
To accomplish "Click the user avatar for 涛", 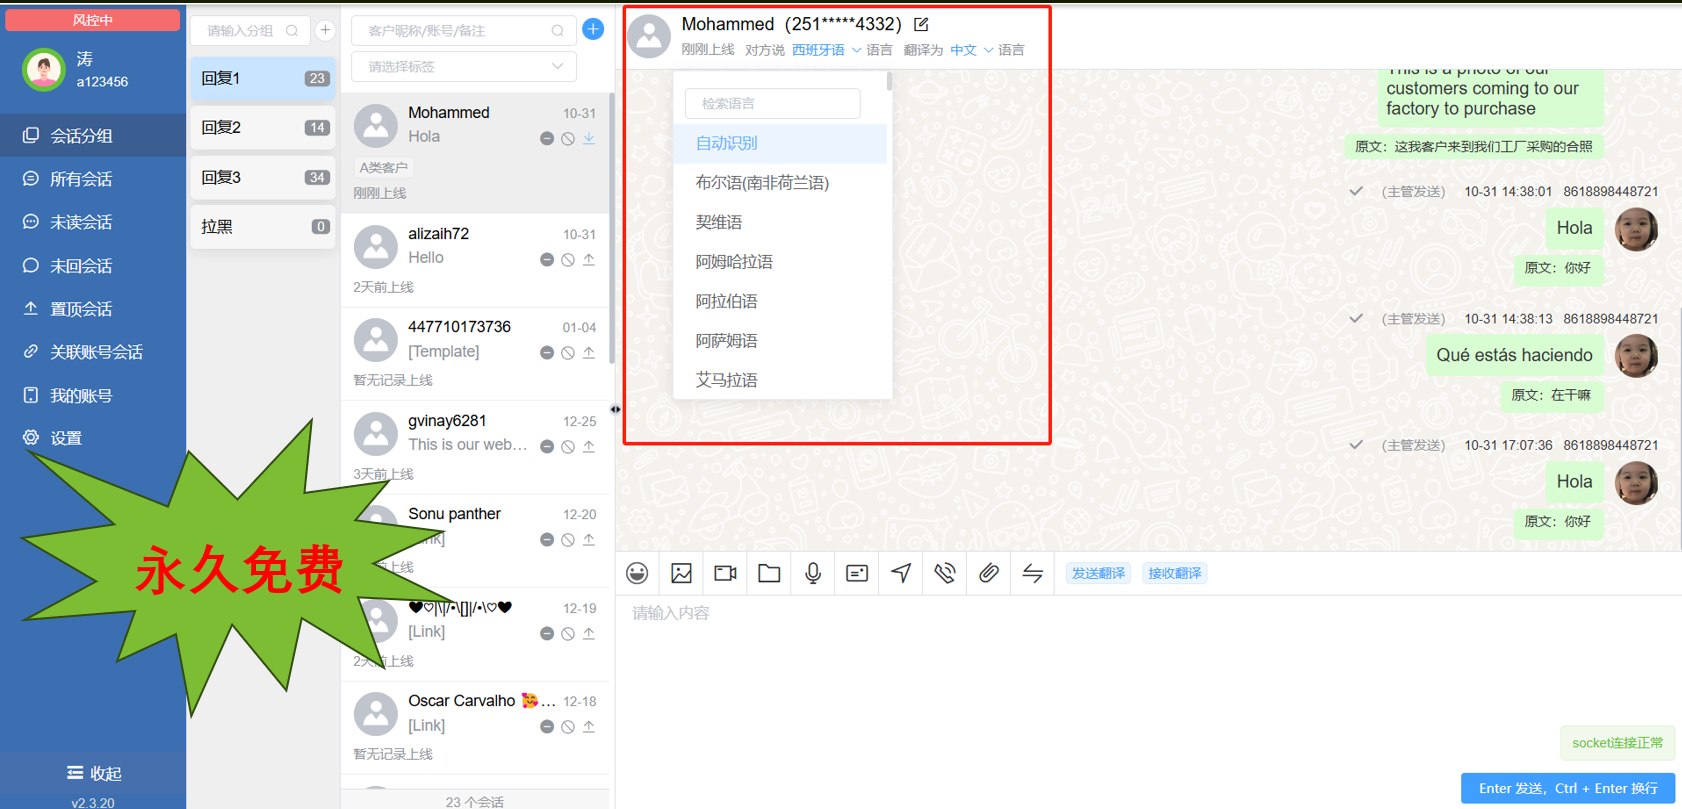I will point(44,70).
